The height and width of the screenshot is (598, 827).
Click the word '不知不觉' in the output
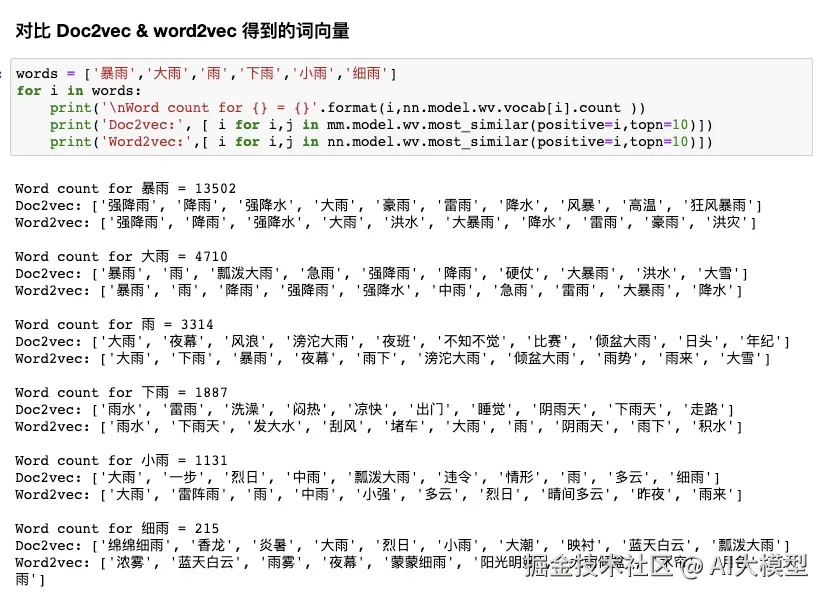pos(472,341)
